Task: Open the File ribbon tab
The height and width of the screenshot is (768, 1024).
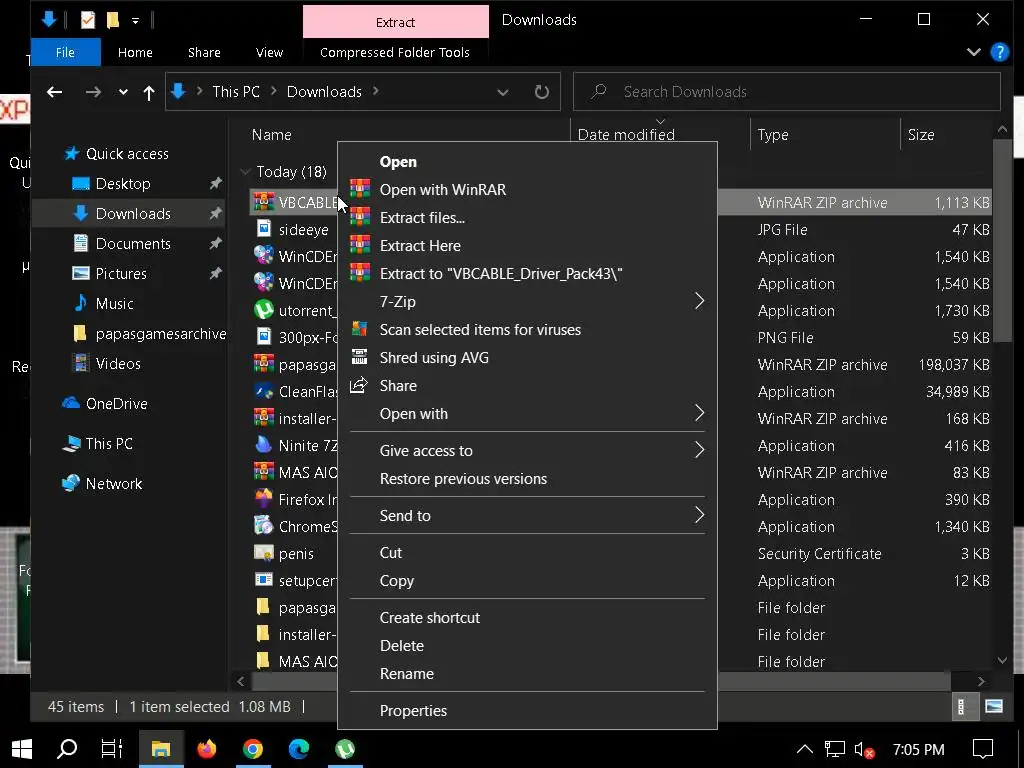Action: 65,52
